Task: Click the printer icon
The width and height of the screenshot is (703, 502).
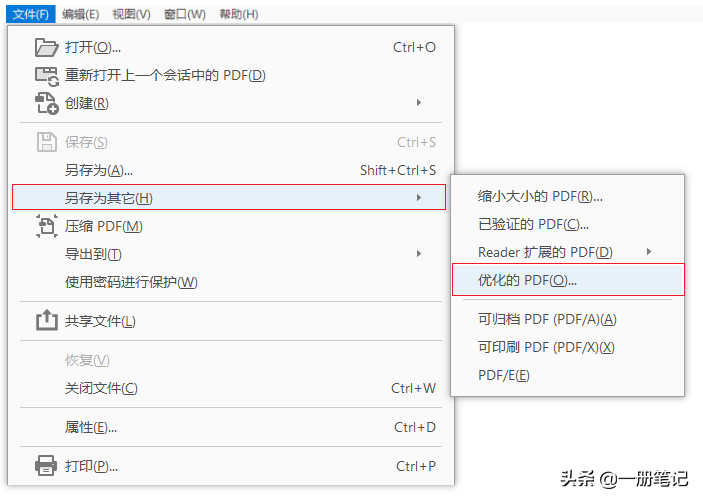Action: click(x=46, y=466)
